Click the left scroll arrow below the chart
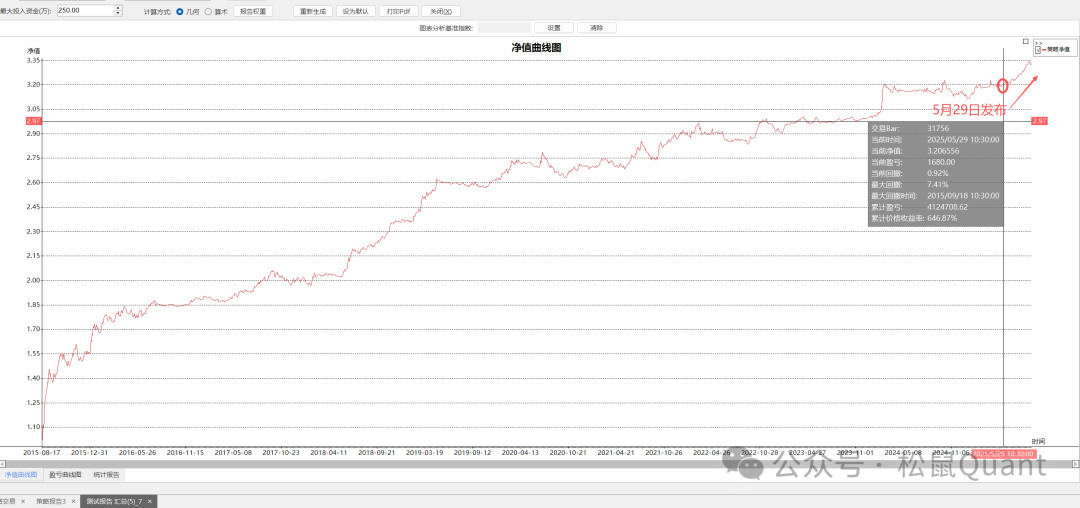The height and width of the screenshot is (508, 1080). pos(4,464)
